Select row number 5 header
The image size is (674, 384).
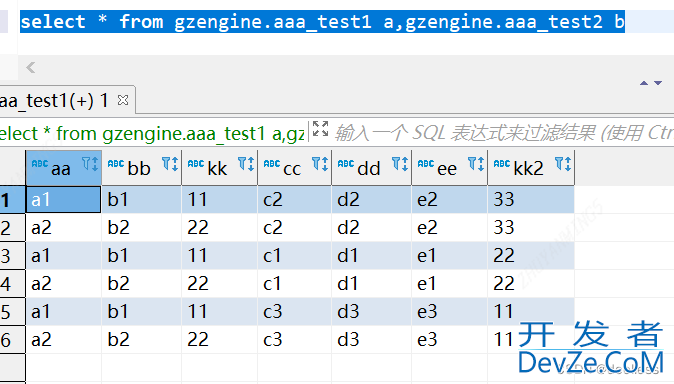(12, 312)
